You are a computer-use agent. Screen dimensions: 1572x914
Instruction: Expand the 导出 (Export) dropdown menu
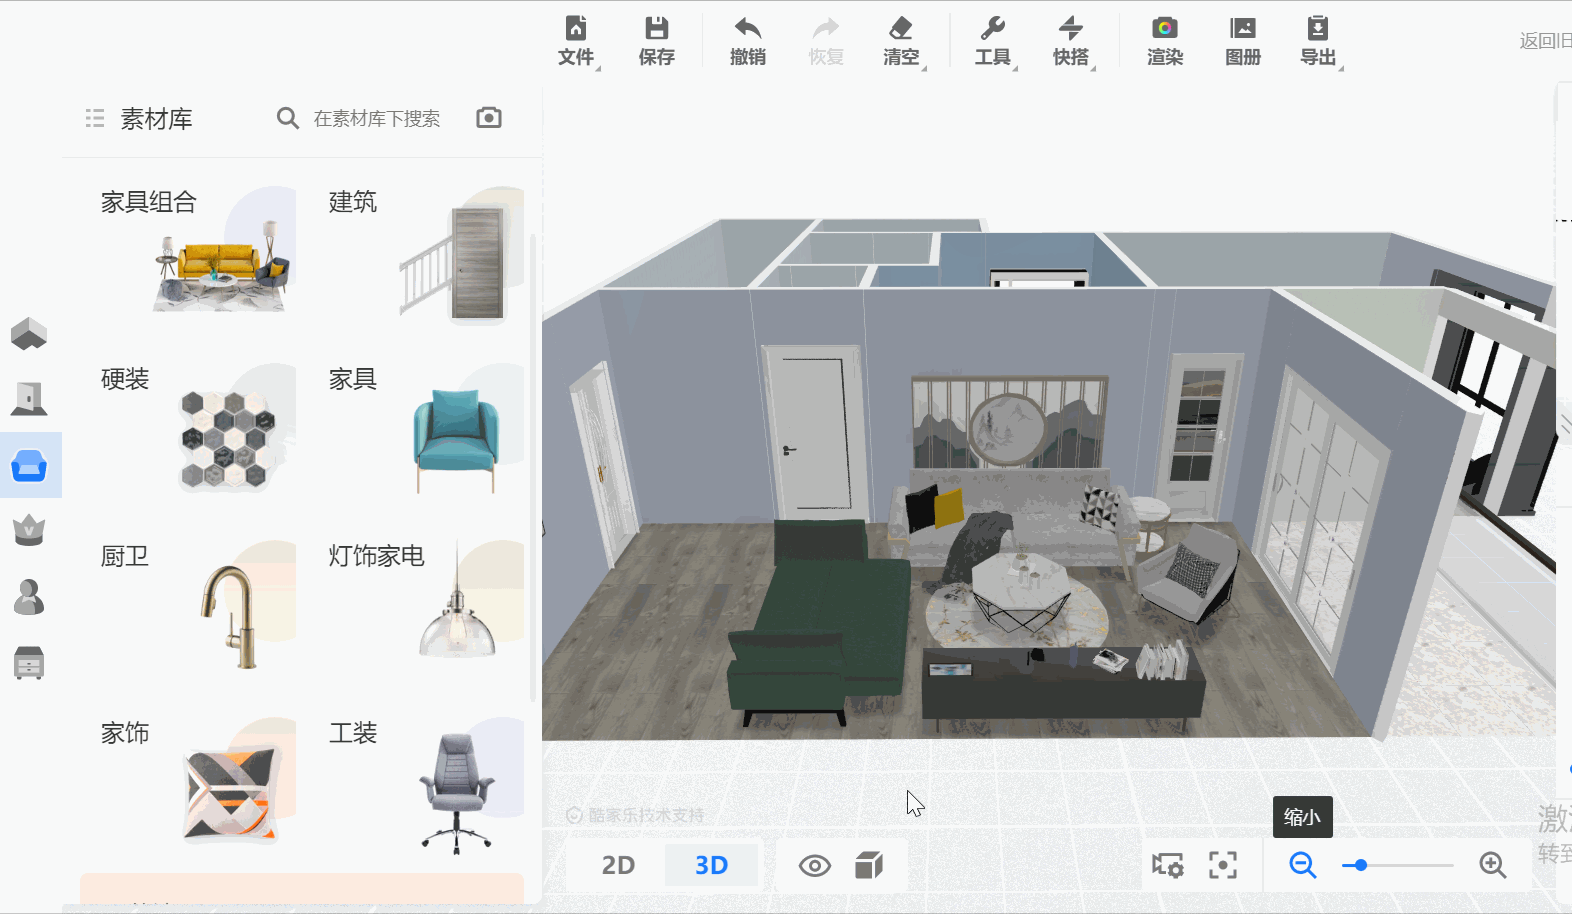point(1318,41)
